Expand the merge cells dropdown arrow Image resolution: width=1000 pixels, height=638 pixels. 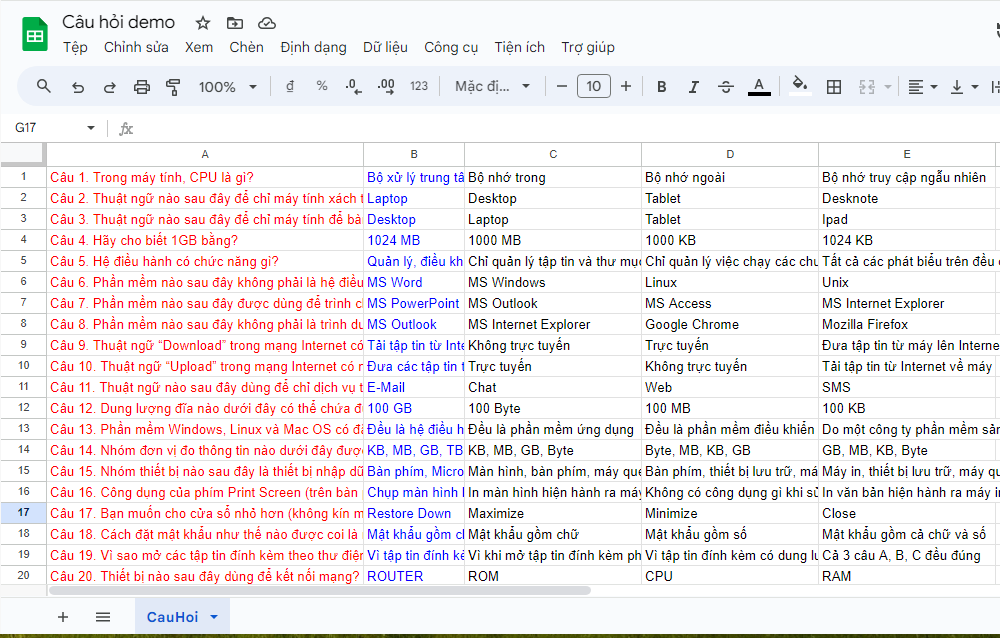[x=888, y=87]
